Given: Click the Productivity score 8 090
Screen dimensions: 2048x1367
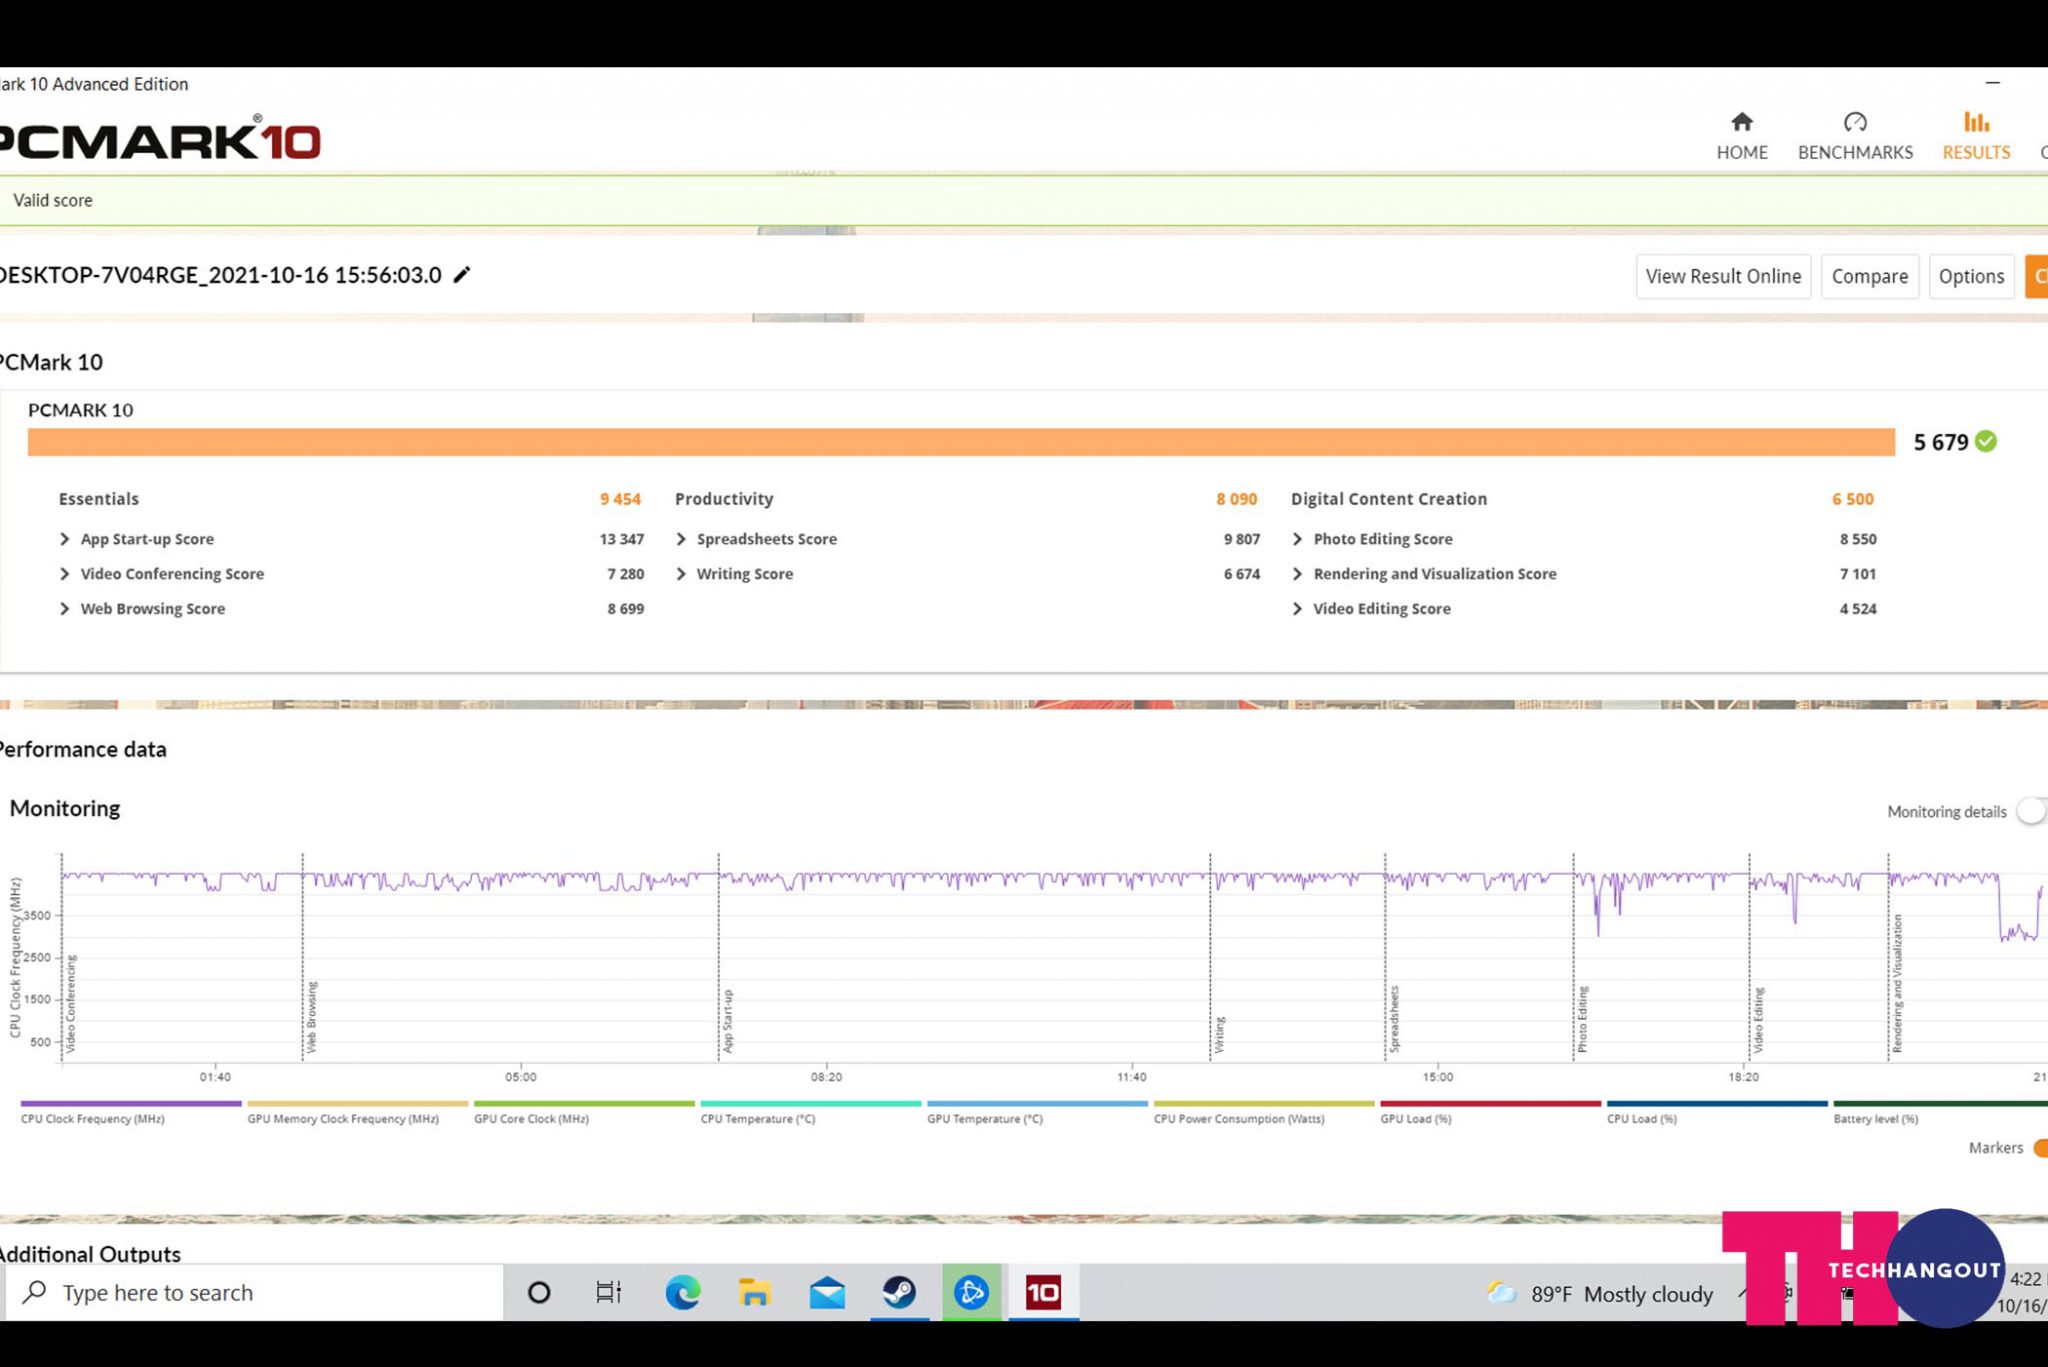Looking at the screenshot, I should point(1236,499).
